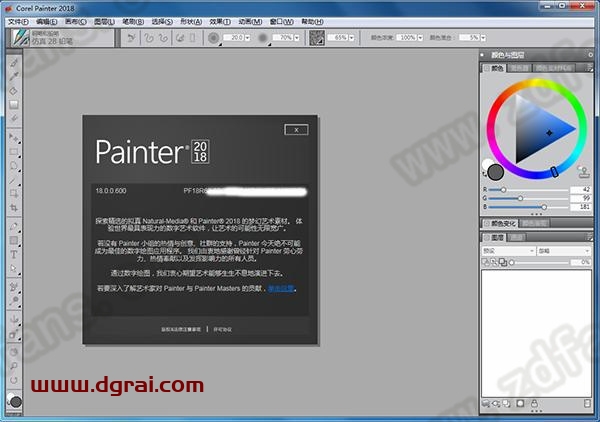600x422 pixels.
Task: Open the brush selector preview icon
Action: [17, 37]
